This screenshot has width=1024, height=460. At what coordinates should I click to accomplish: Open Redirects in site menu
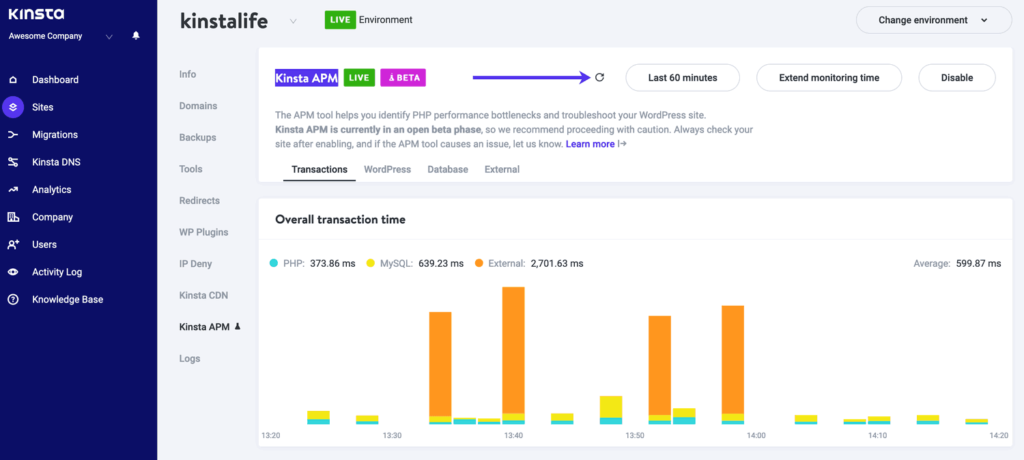click(199, 201)
